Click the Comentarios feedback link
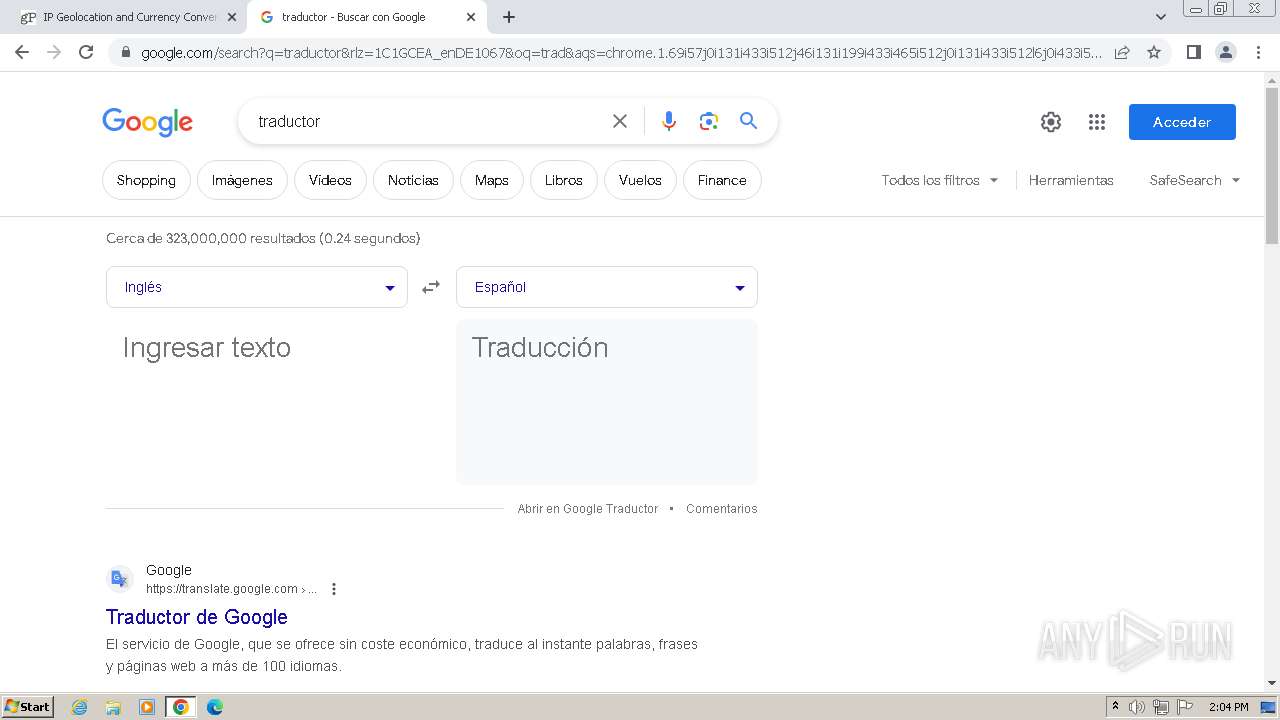This screenshot has height=720, width=1280. [722, 509]
